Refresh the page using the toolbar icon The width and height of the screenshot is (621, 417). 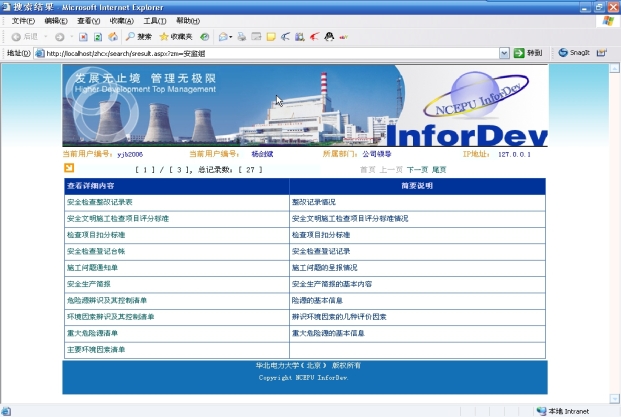97,36
